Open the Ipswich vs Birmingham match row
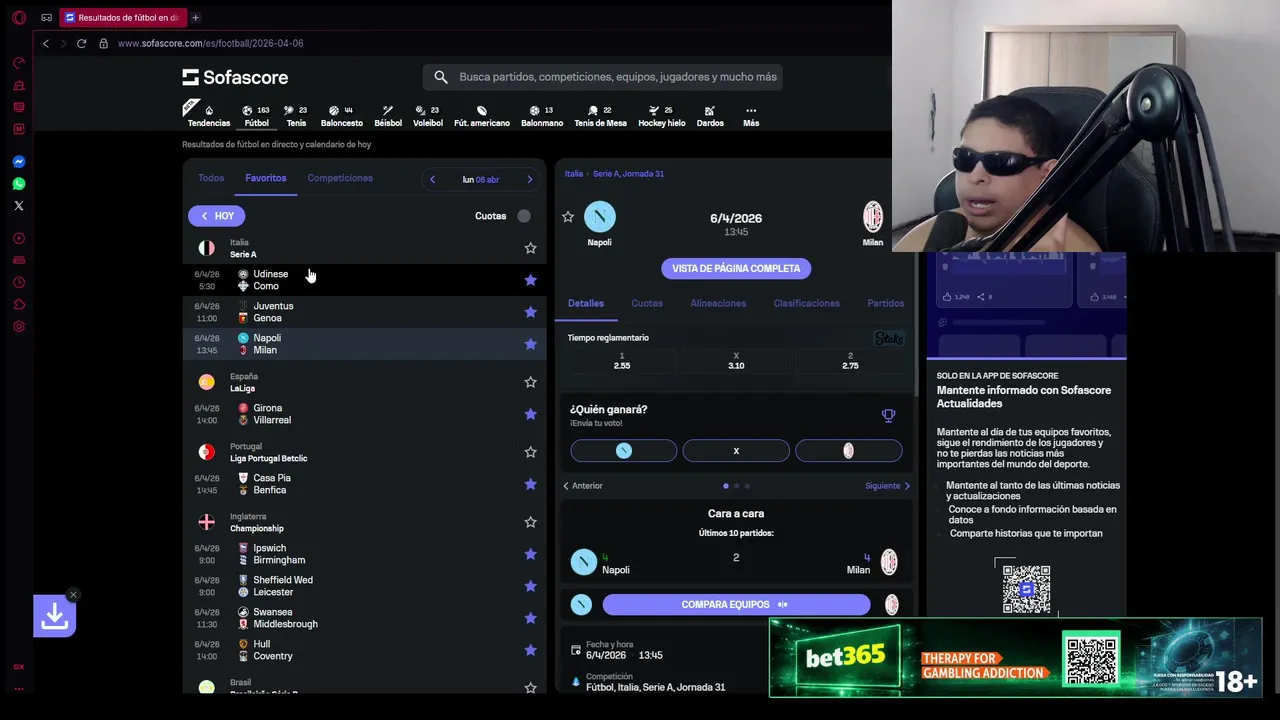The height and width of the screenshot is (720, 1280). click(364, 554)
